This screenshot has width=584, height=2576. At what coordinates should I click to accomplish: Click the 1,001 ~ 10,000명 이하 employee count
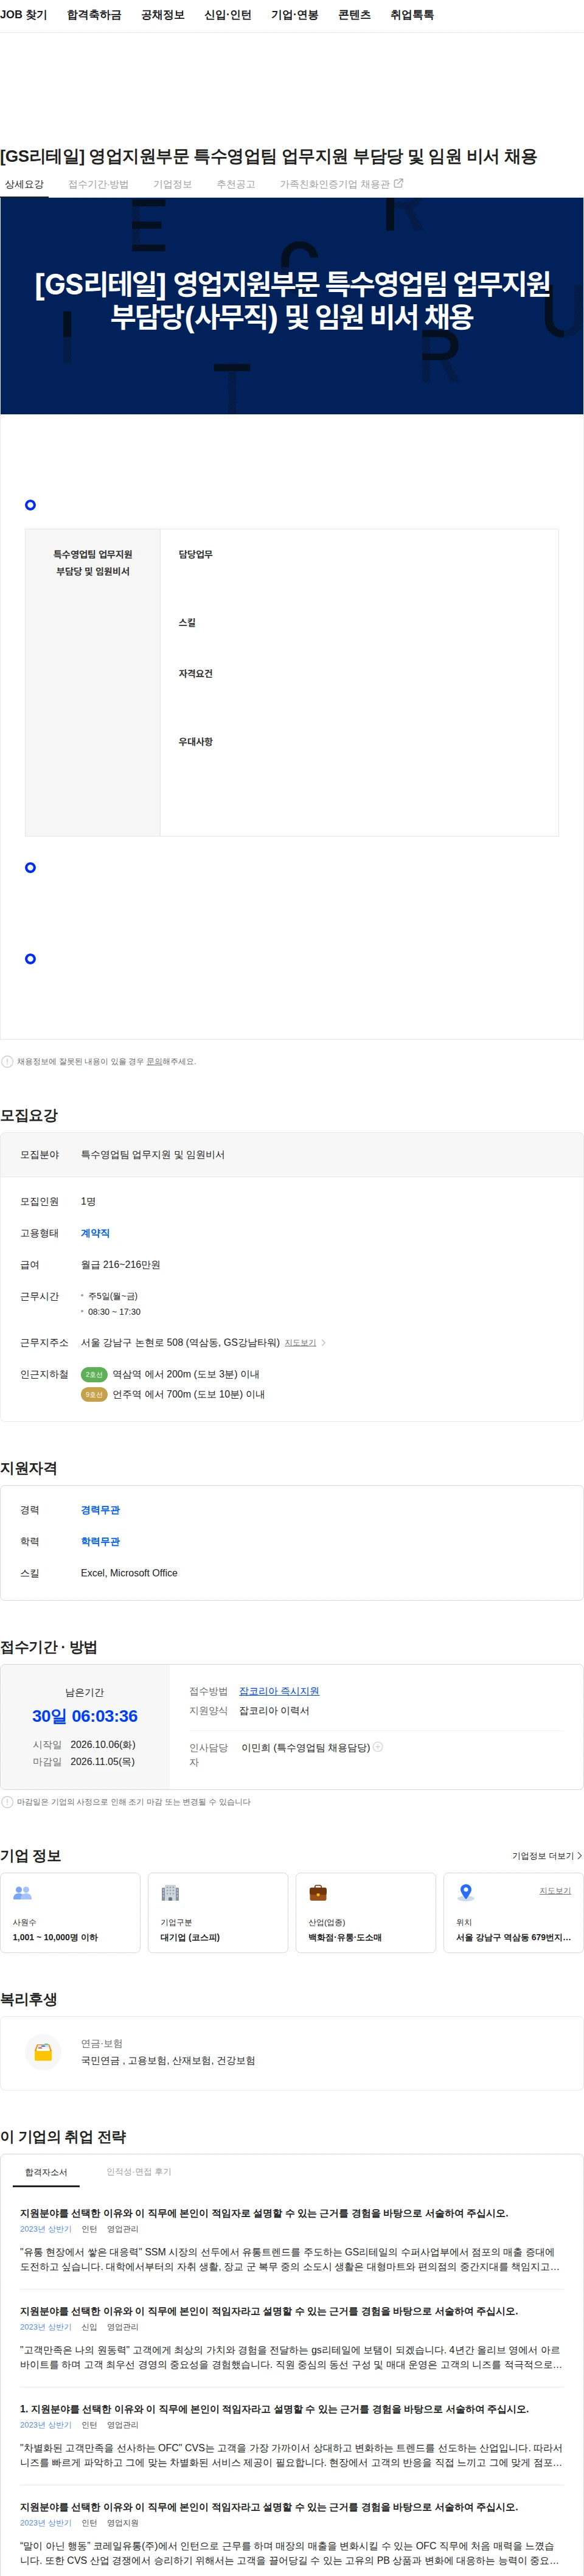click(55, 1937)
